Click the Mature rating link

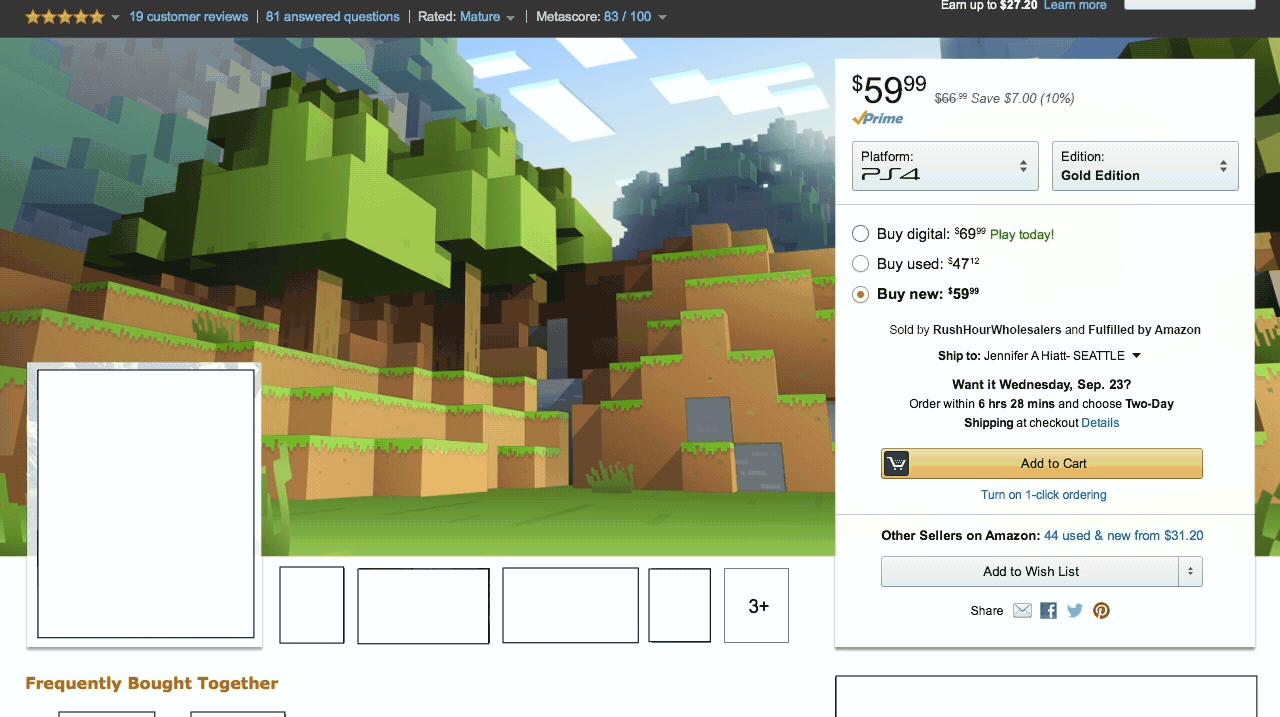click(480, 17)
